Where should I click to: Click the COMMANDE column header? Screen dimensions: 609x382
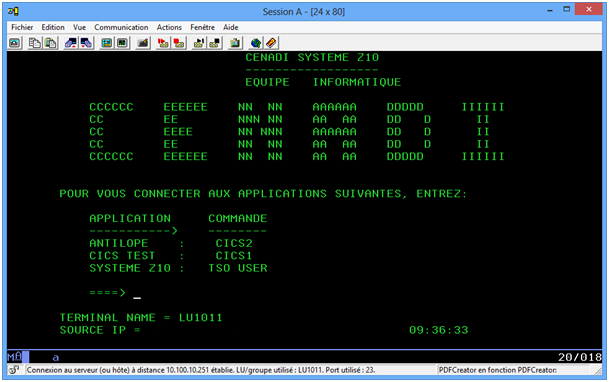pyautogui.click(x=238, y=219)
